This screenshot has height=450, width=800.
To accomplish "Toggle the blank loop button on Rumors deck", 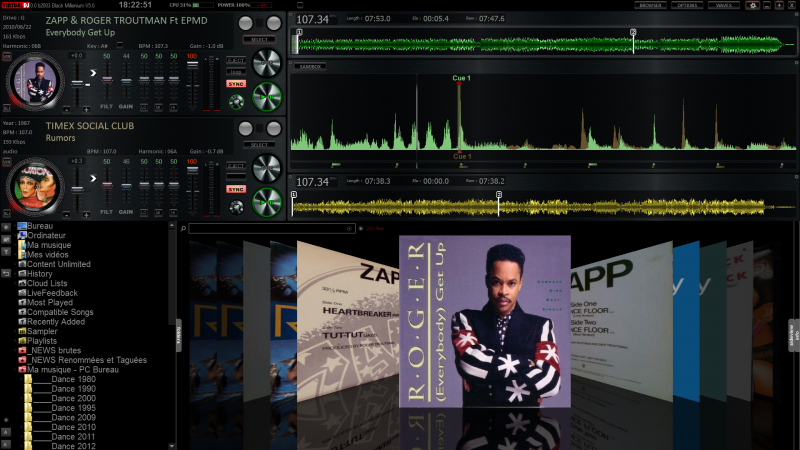I will (x=236, y=177).
